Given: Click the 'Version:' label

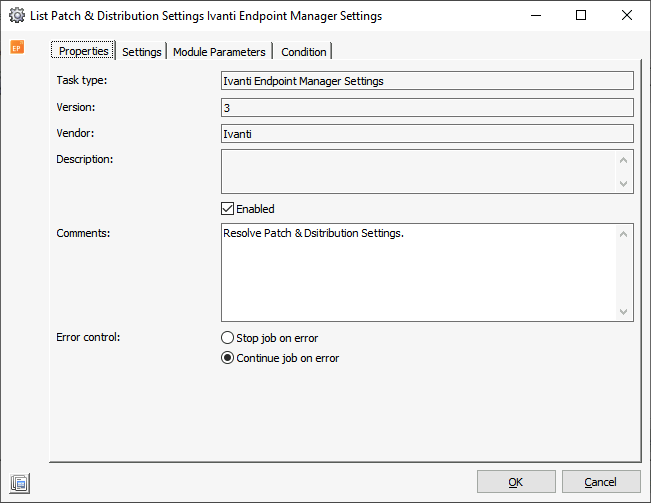Looking at the screenshot, I should (76, 107).
